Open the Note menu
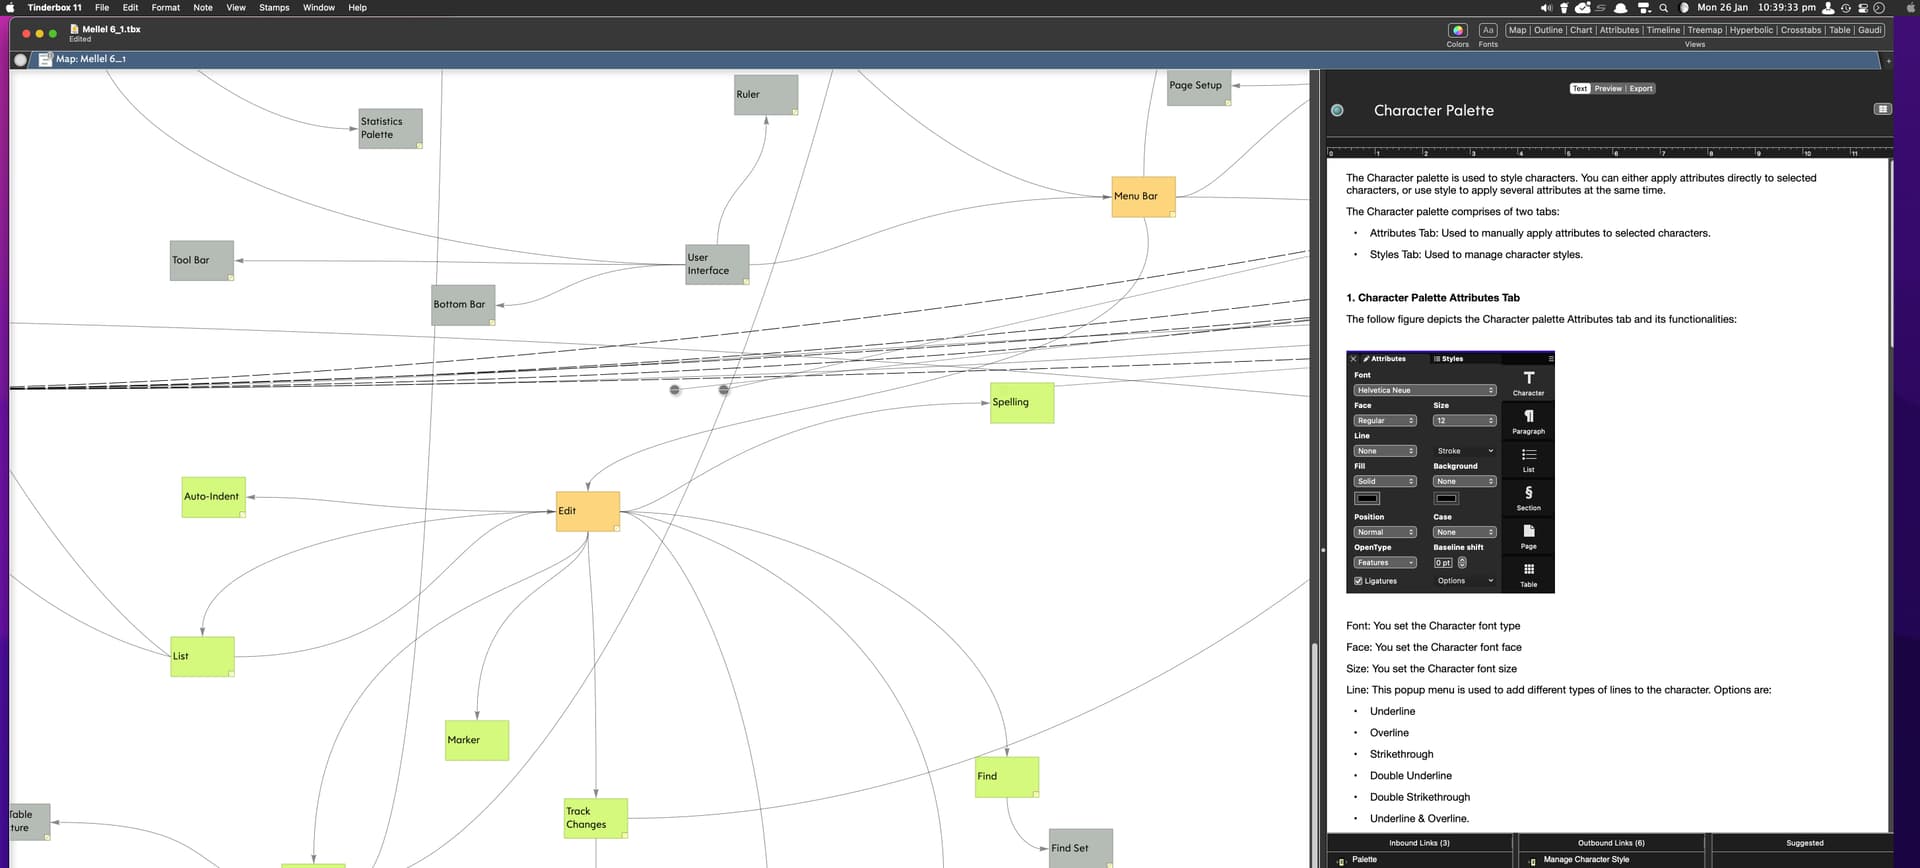The image size is (1920, 868). (x=203, y=8)
